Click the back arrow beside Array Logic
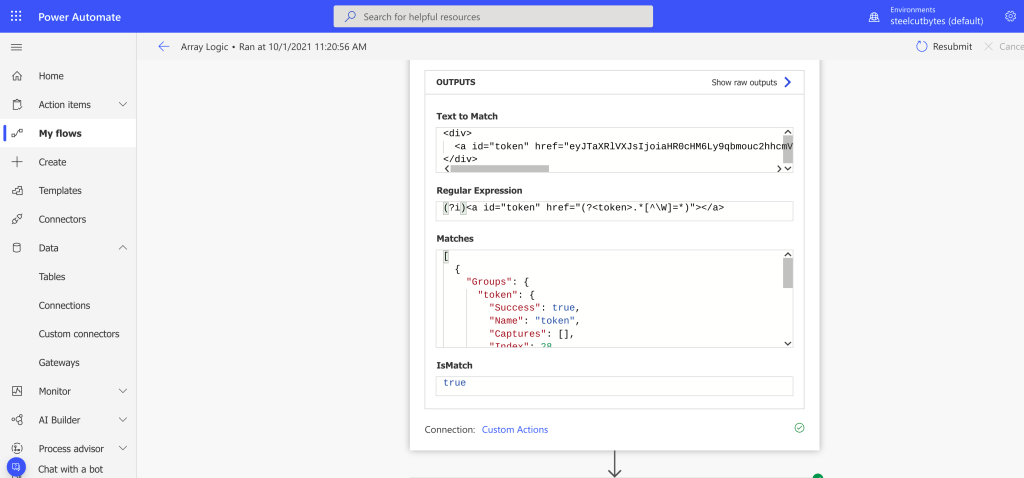 (164, 47)
